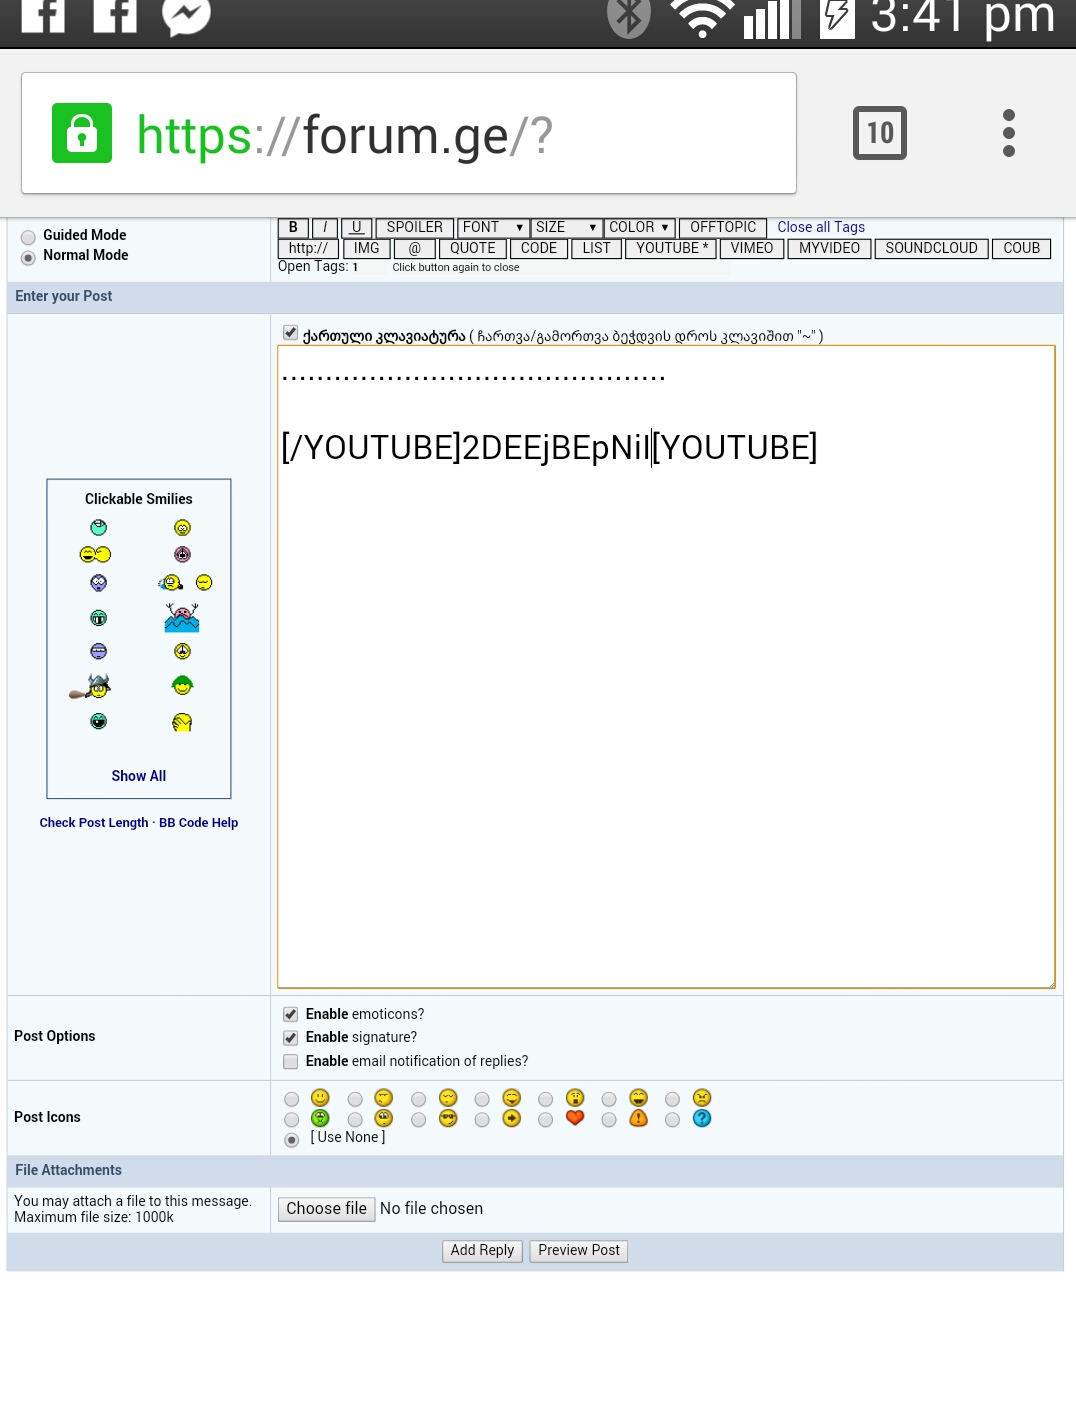Screen dimensions: 1076x1404
Task: Choose the orange exclamation post icon radio
Action: point(609,1120)
